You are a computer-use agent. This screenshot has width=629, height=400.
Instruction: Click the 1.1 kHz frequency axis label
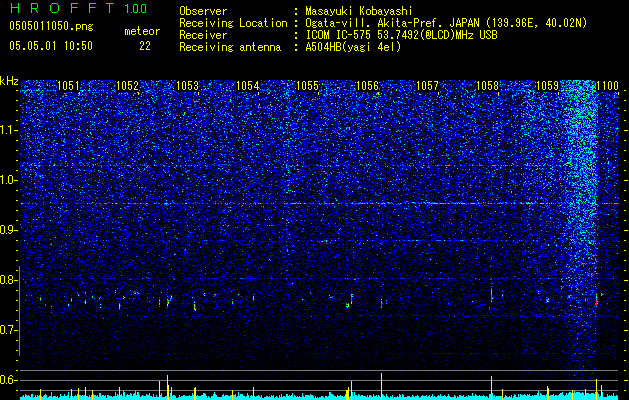(x=8, y=130)
